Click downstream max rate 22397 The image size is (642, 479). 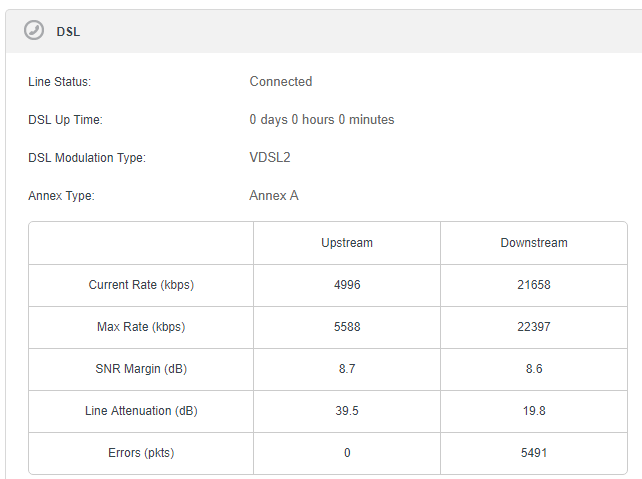pos(534,327)
